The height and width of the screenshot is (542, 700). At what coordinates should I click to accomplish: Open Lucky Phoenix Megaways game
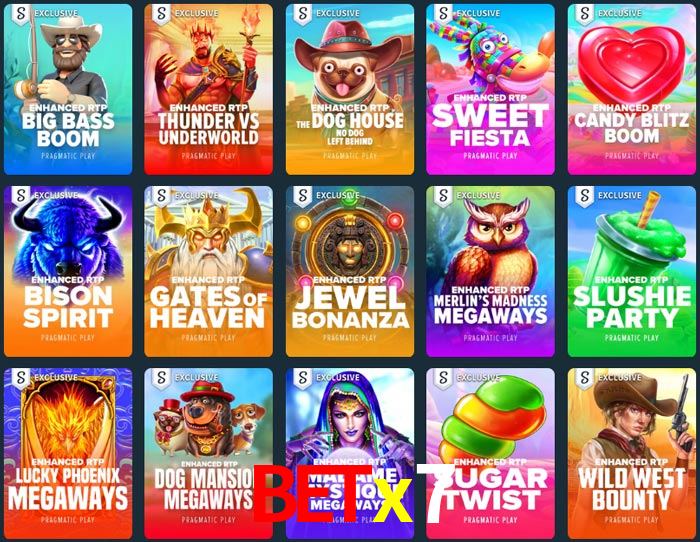pyautogui.click(x=68, y=454)
